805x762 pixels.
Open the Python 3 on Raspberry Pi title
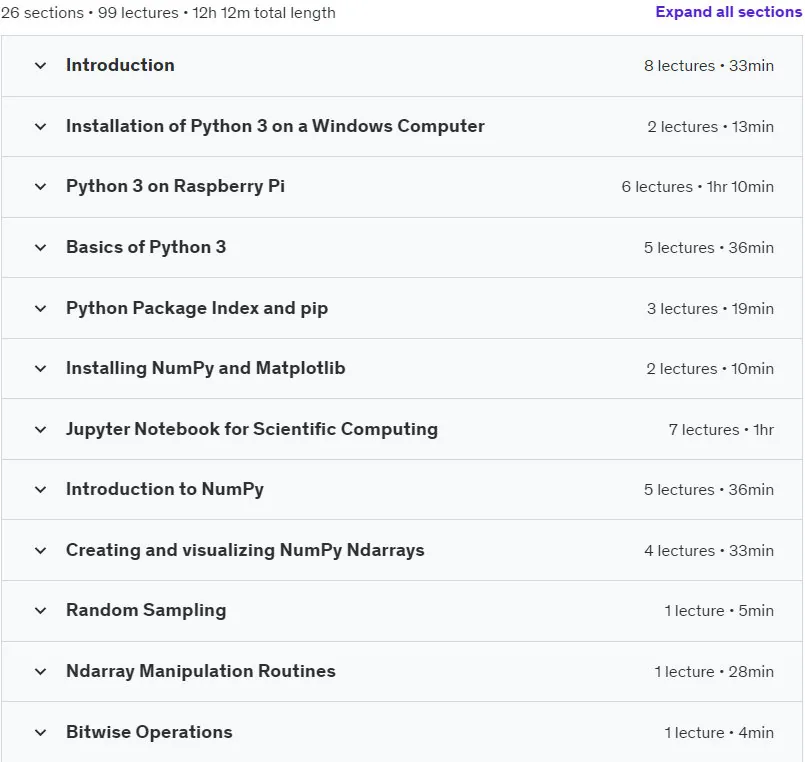click(x=175, y=186)
